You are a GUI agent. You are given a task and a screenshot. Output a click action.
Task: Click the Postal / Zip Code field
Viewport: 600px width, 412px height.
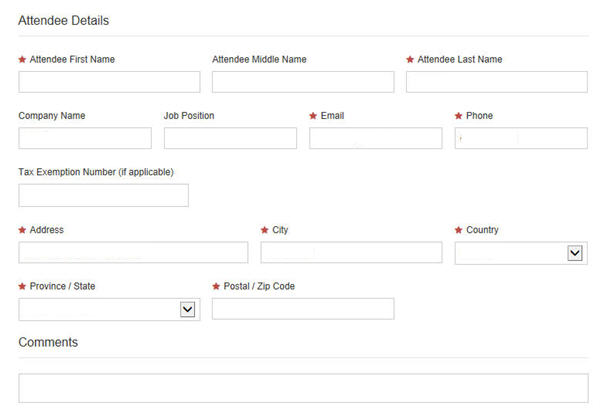(303, 309)
